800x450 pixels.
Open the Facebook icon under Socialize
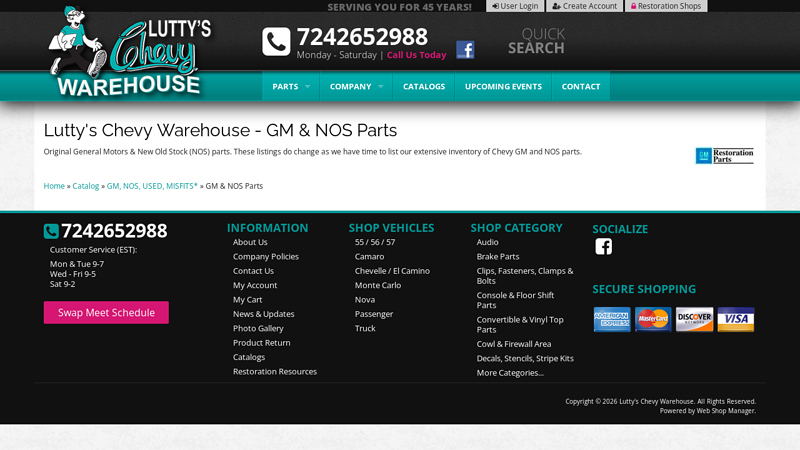coord(603,247)
